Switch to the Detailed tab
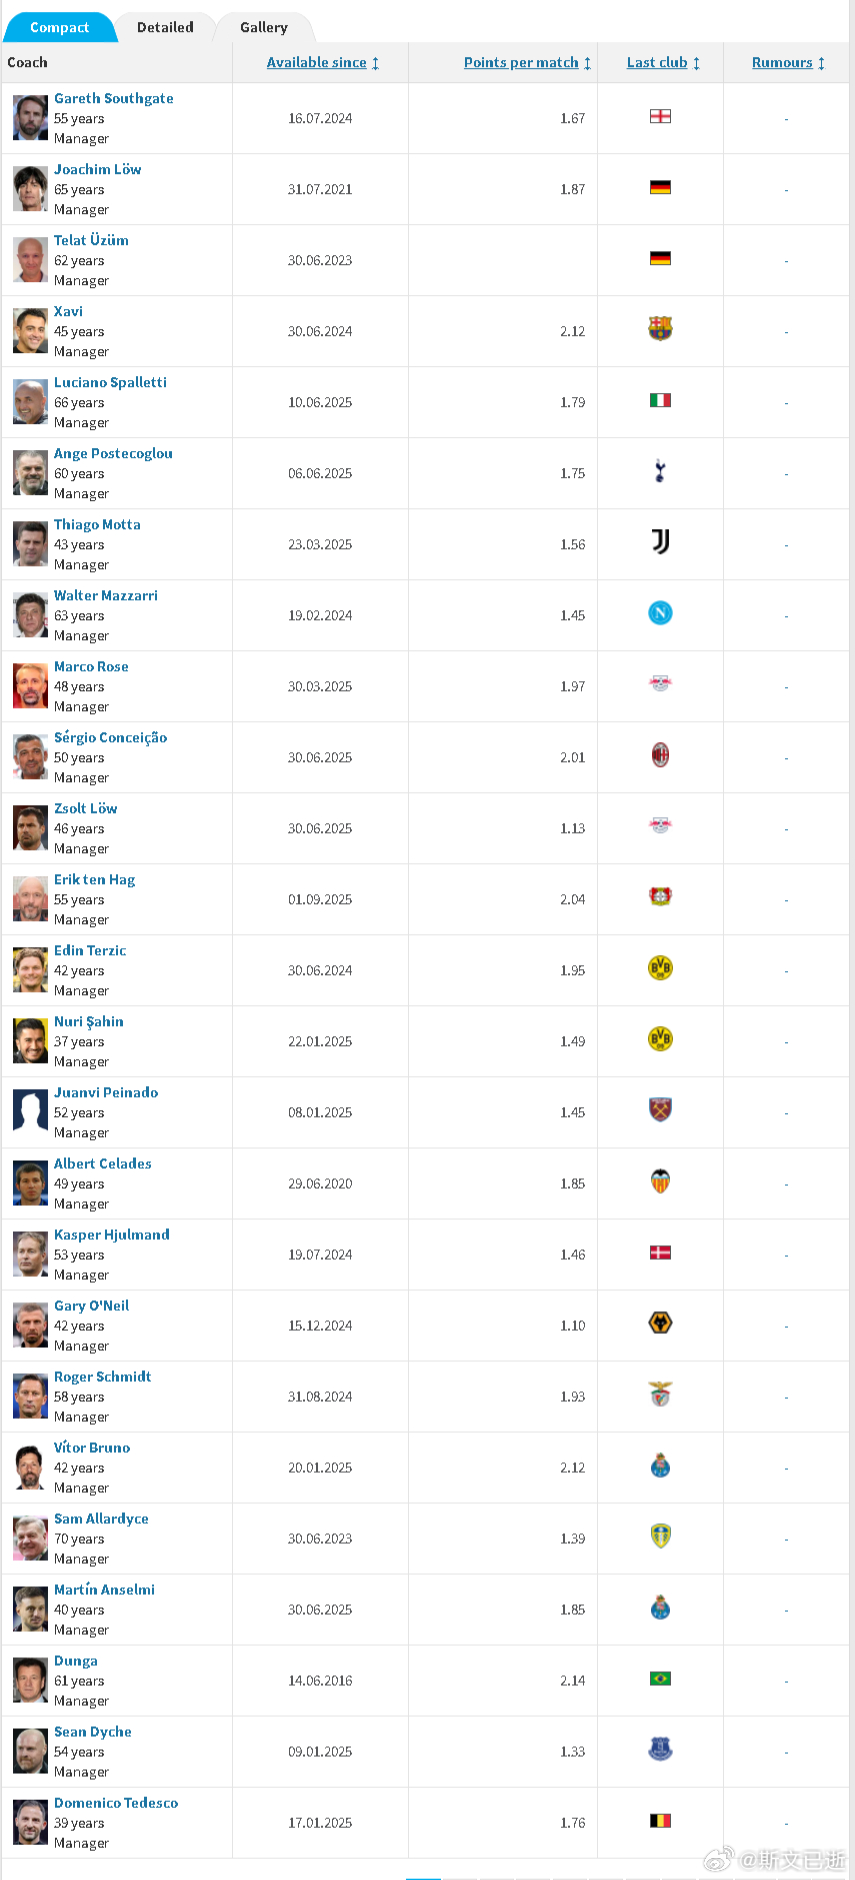This screenshot has width=855, height=1880. [165, 28]
